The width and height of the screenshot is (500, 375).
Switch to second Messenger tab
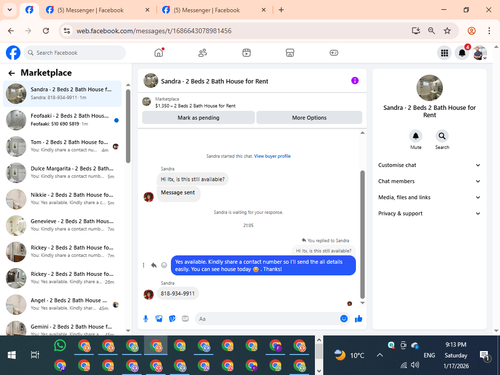(x=97, y=10)
